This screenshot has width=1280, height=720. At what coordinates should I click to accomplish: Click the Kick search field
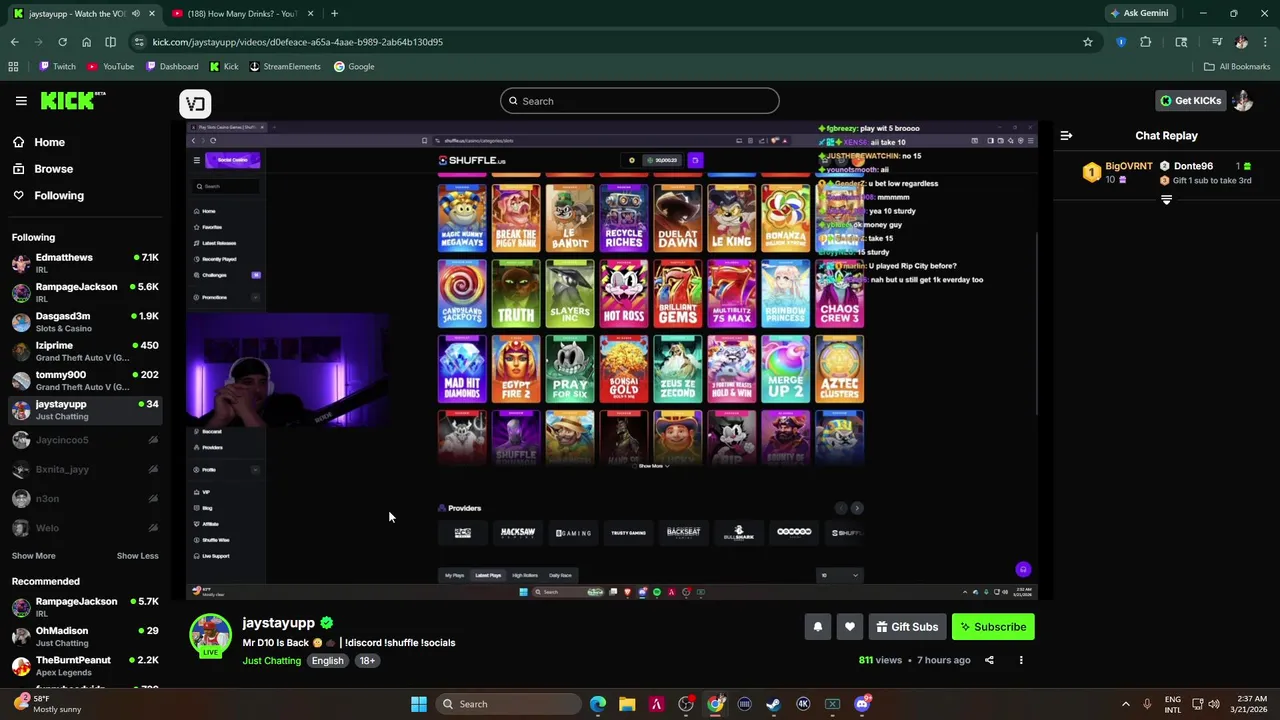tap(639, 101)
